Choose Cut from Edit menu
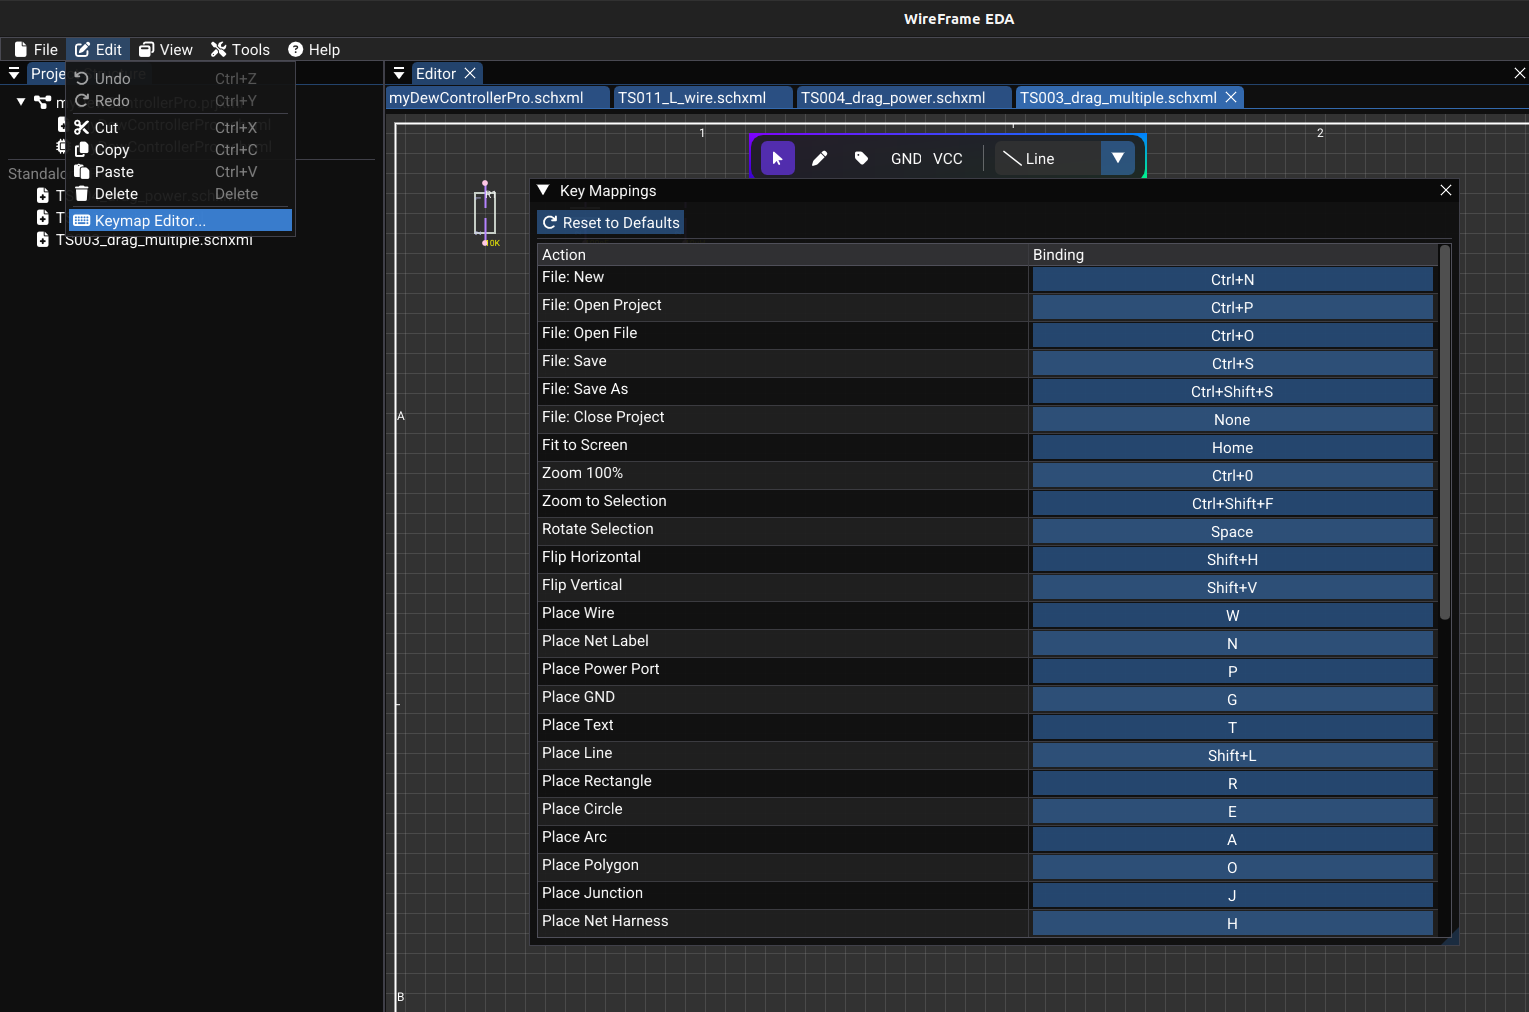The width and height of the screenshot is (1529, 1012). click(180, 127)
